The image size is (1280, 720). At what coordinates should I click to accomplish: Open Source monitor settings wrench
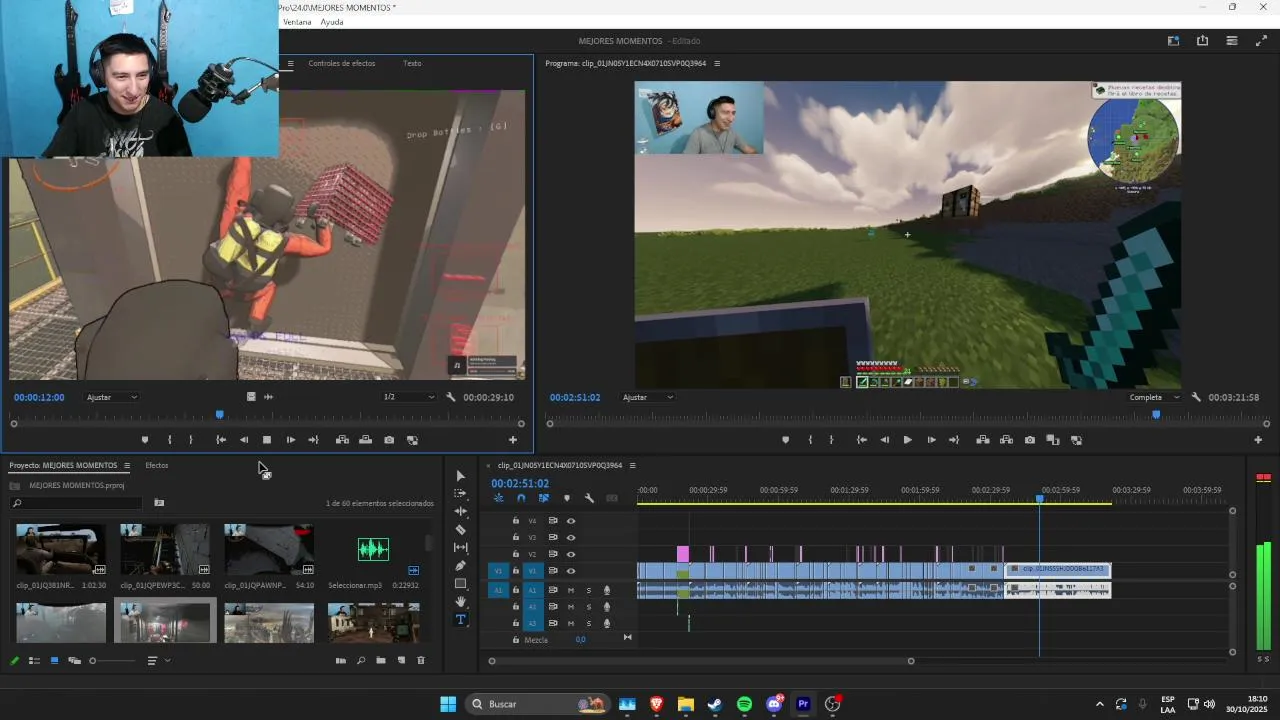point(451,397)
